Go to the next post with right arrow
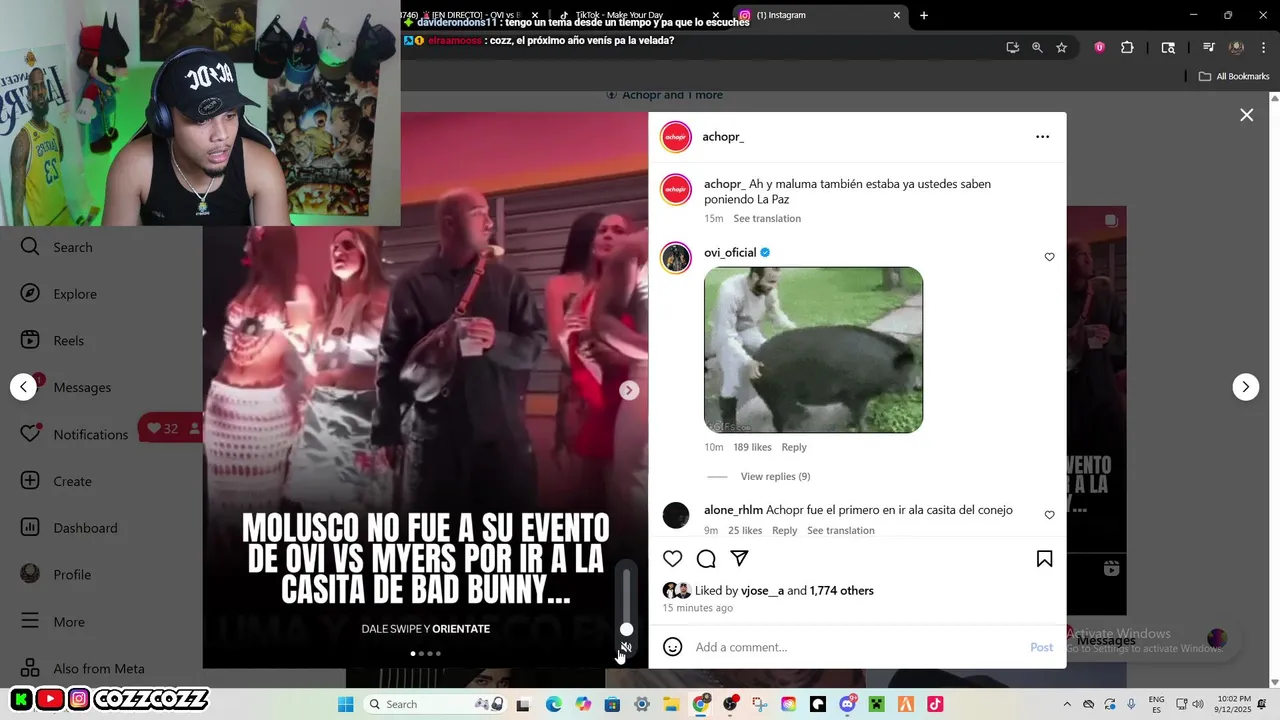1280x720 pixels. pyautogui.click(x=1246, y=387)
